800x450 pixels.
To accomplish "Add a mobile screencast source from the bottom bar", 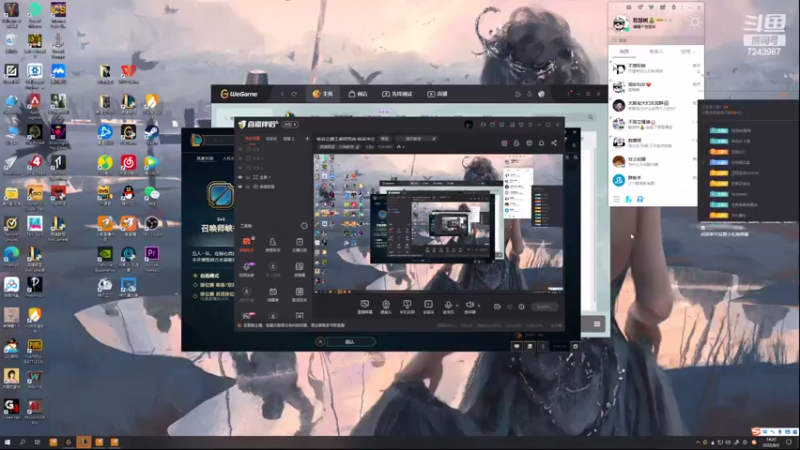I will tap(407, 307).
